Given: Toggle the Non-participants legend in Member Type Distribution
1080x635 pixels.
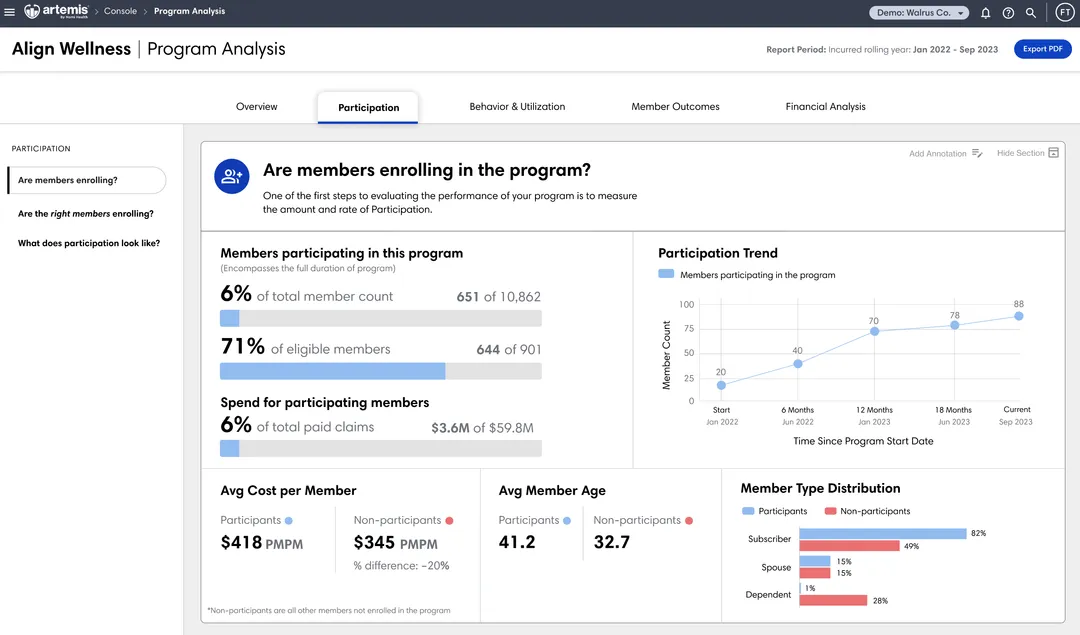Looking at the screenshot, I should pos(867,511).
